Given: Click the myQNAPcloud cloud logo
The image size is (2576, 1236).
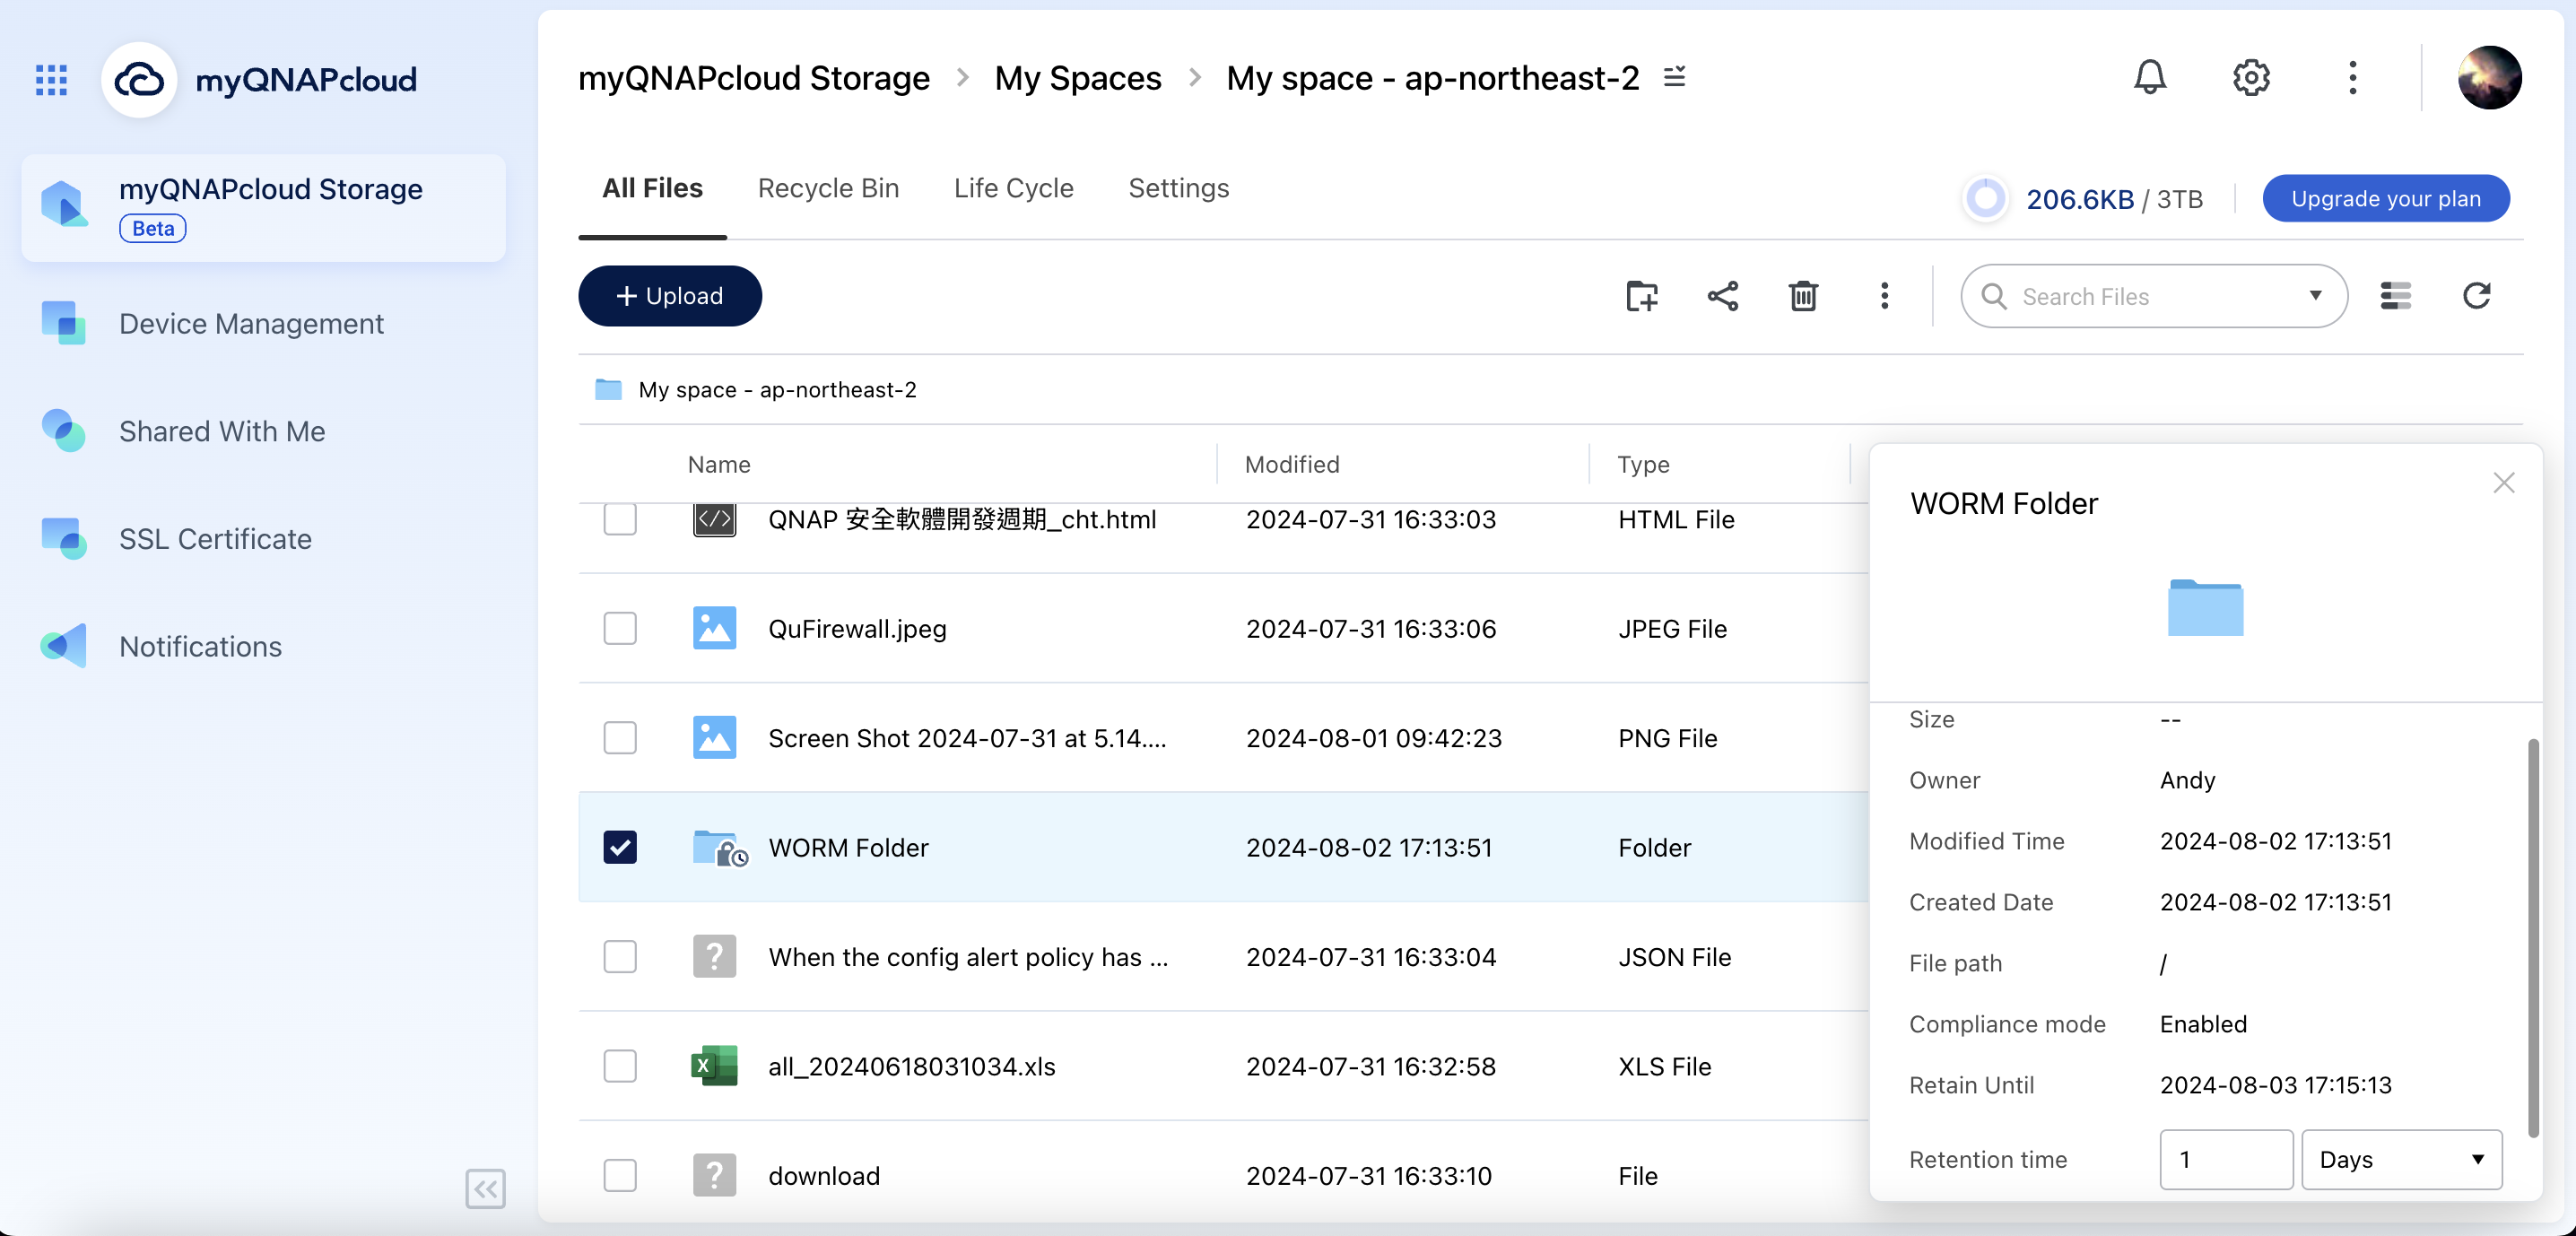Looking at the screenshot, I should click(139, 80).
